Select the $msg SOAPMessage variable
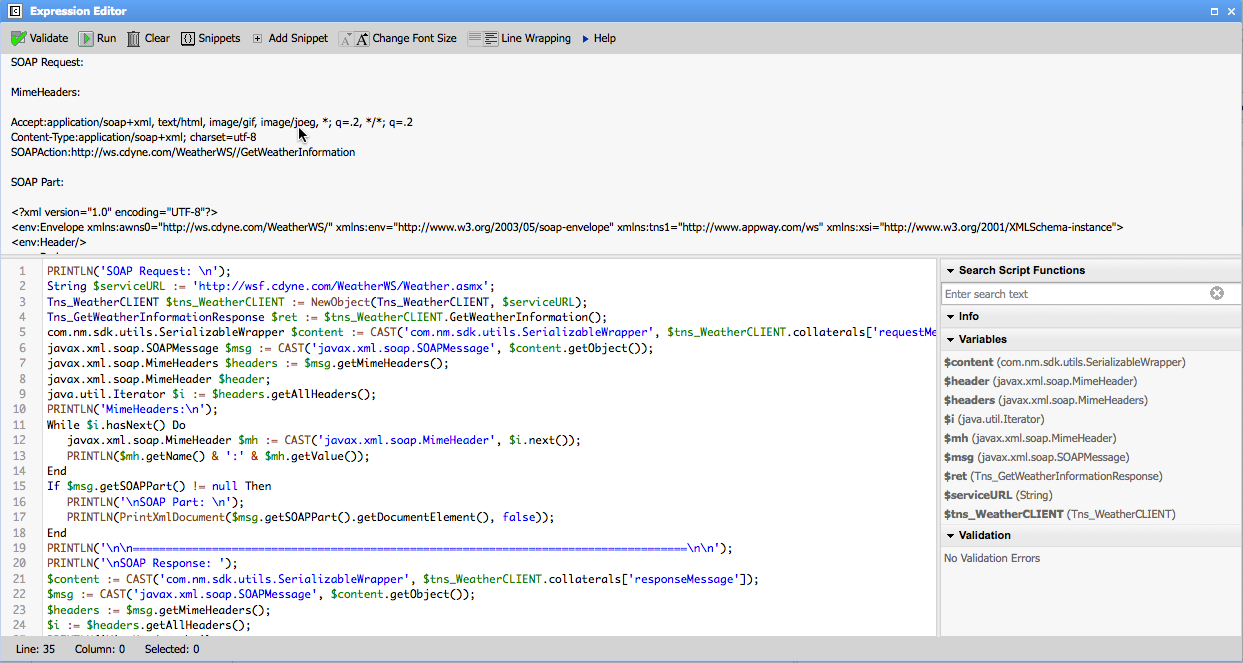 coord(1036,457)
